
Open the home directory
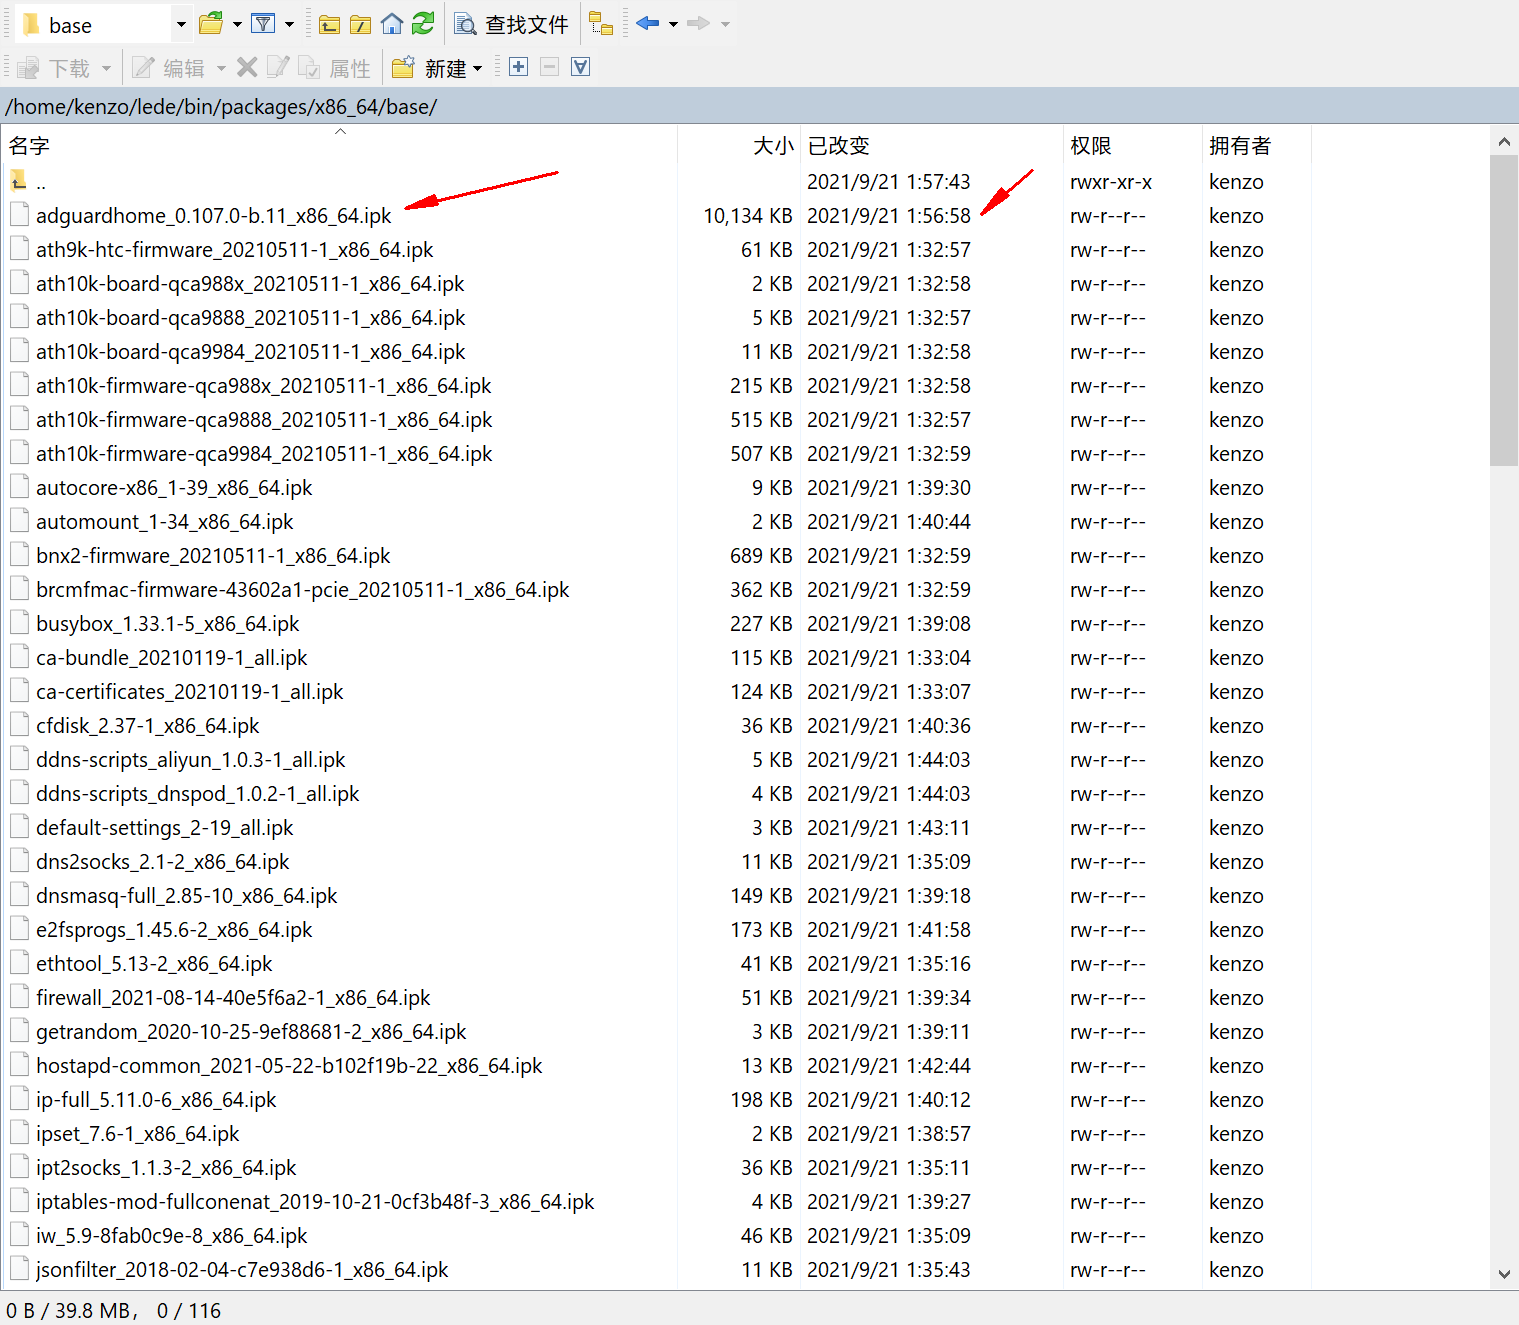(391, 23)
